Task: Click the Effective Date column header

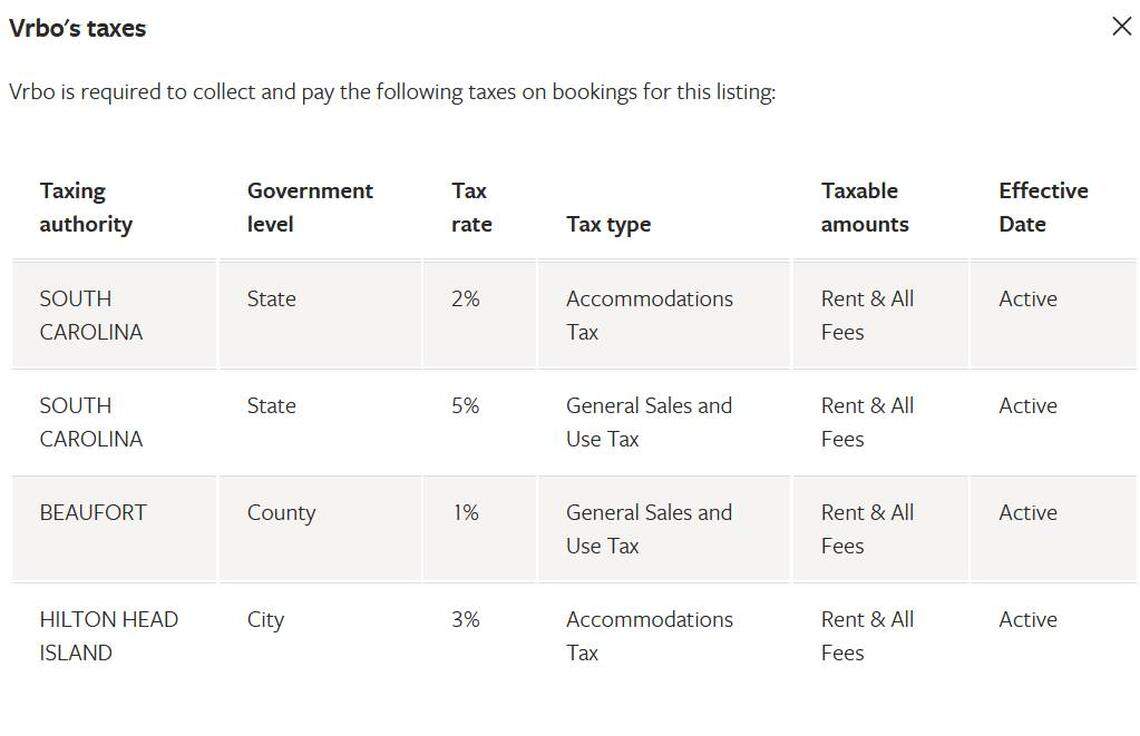Action: (x=1043, y=206)
